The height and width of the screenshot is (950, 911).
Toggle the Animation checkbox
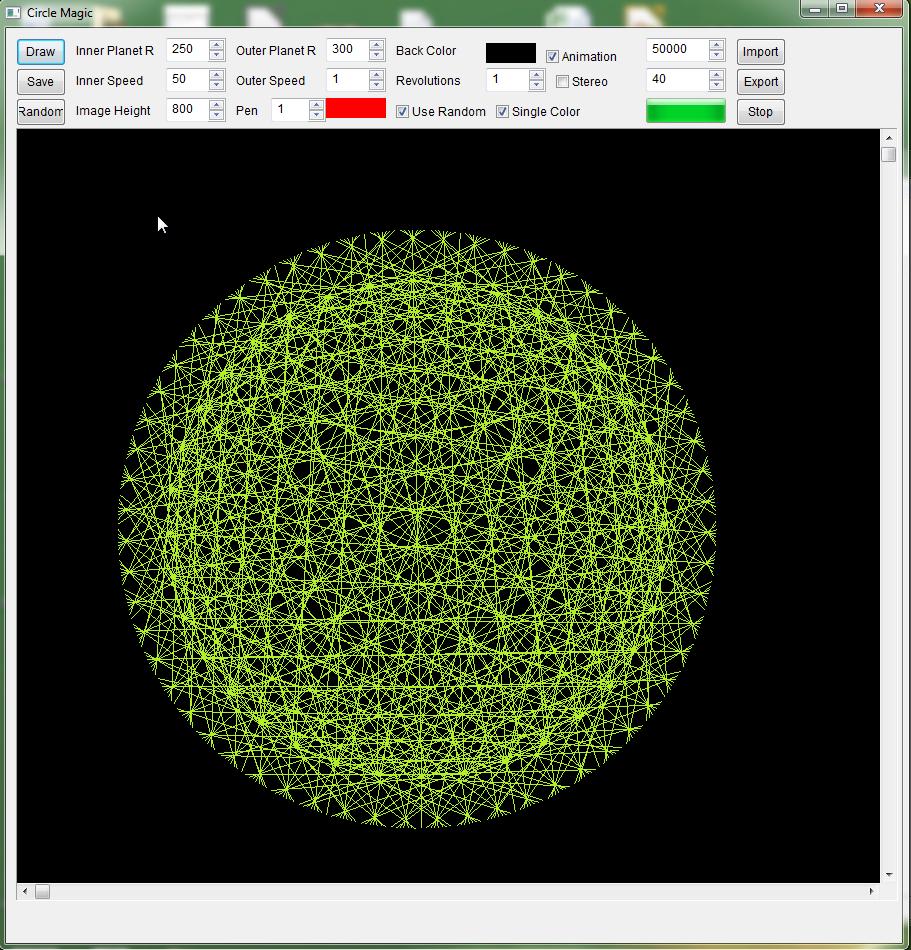pos(553,57)
